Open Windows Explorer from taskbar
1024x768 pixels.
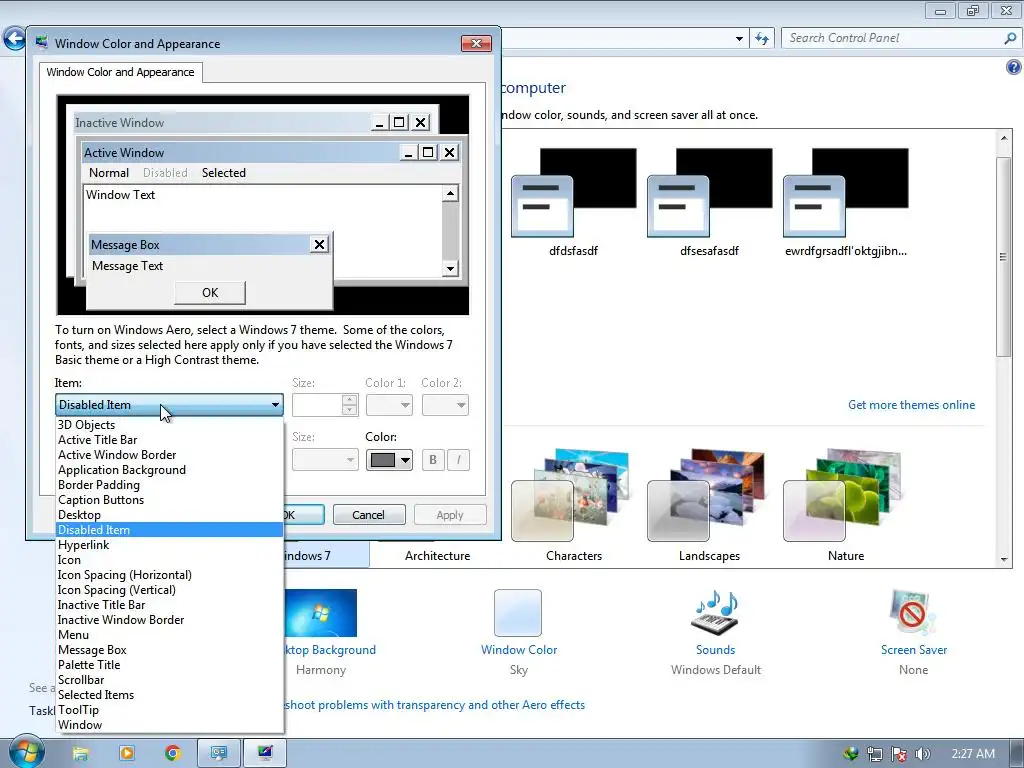80,754
